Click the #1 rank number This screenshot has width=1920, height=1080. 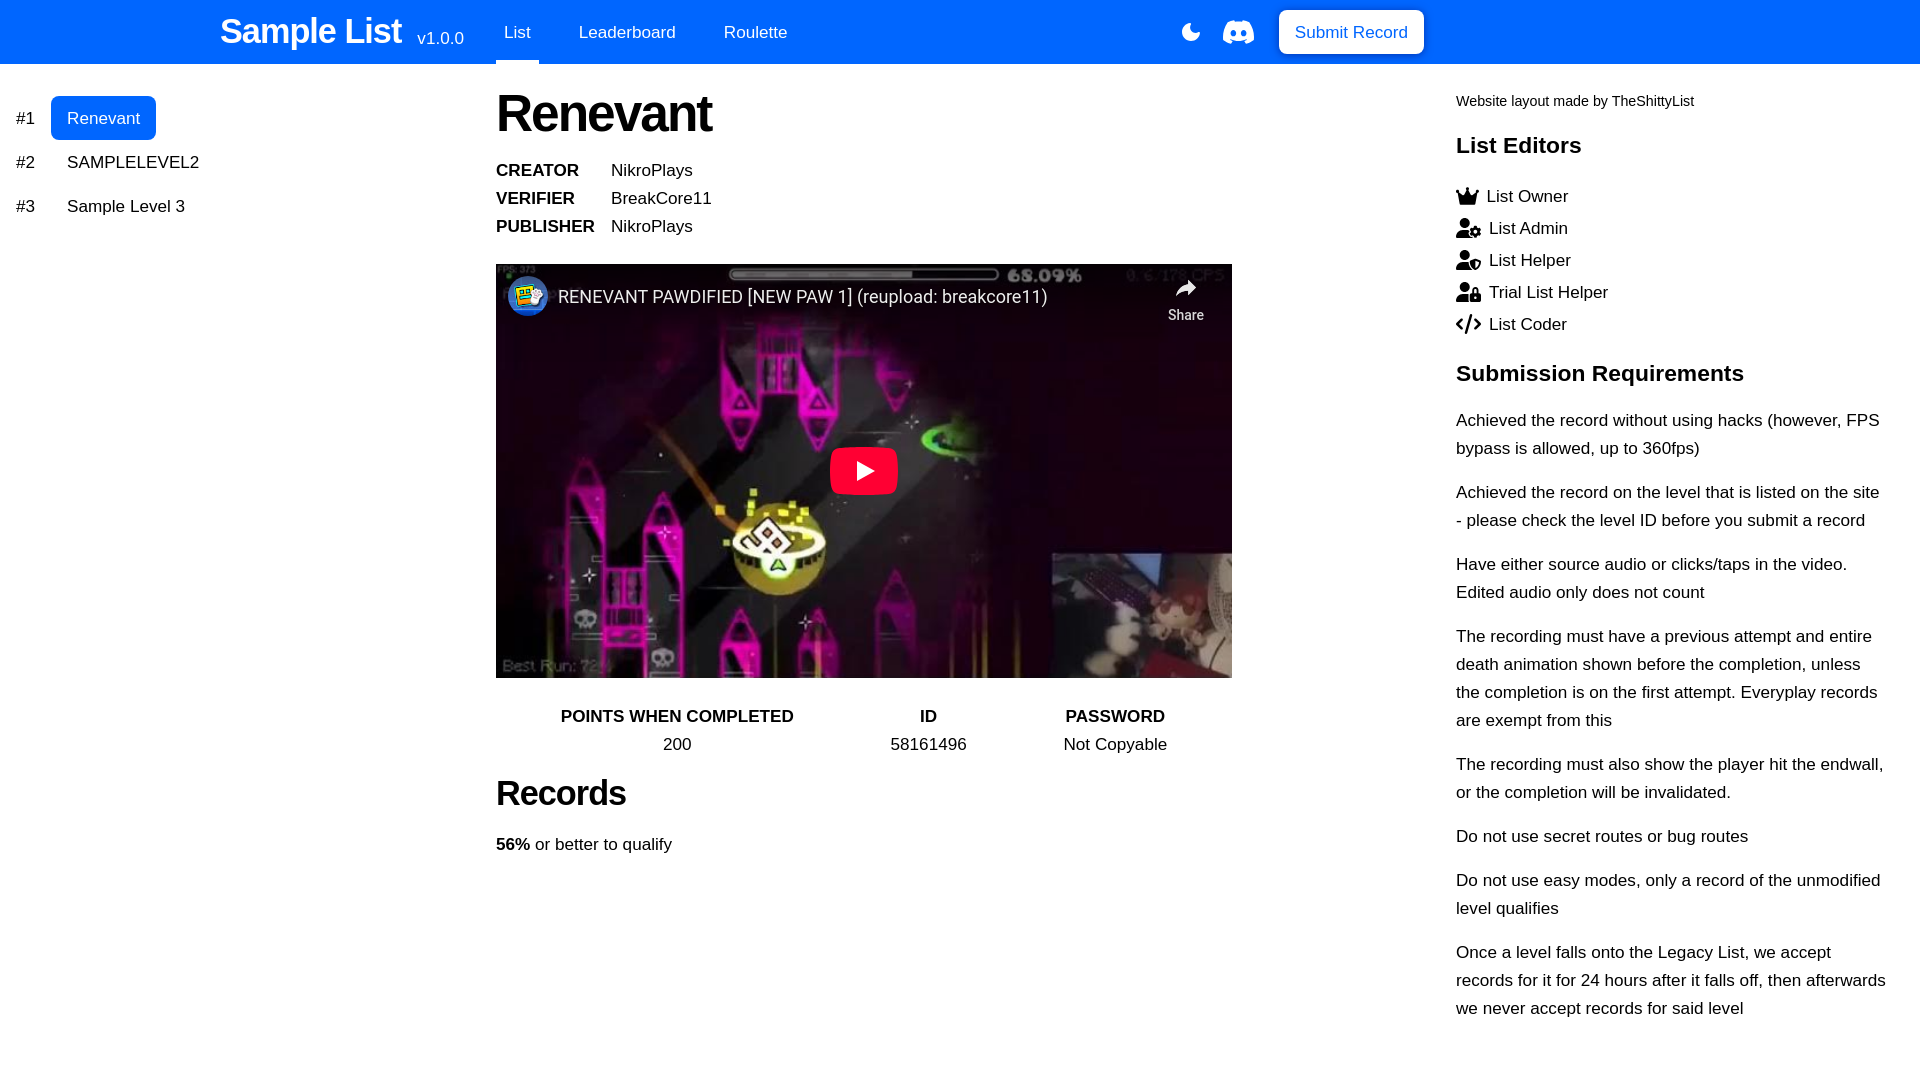[x=25, y=119]
